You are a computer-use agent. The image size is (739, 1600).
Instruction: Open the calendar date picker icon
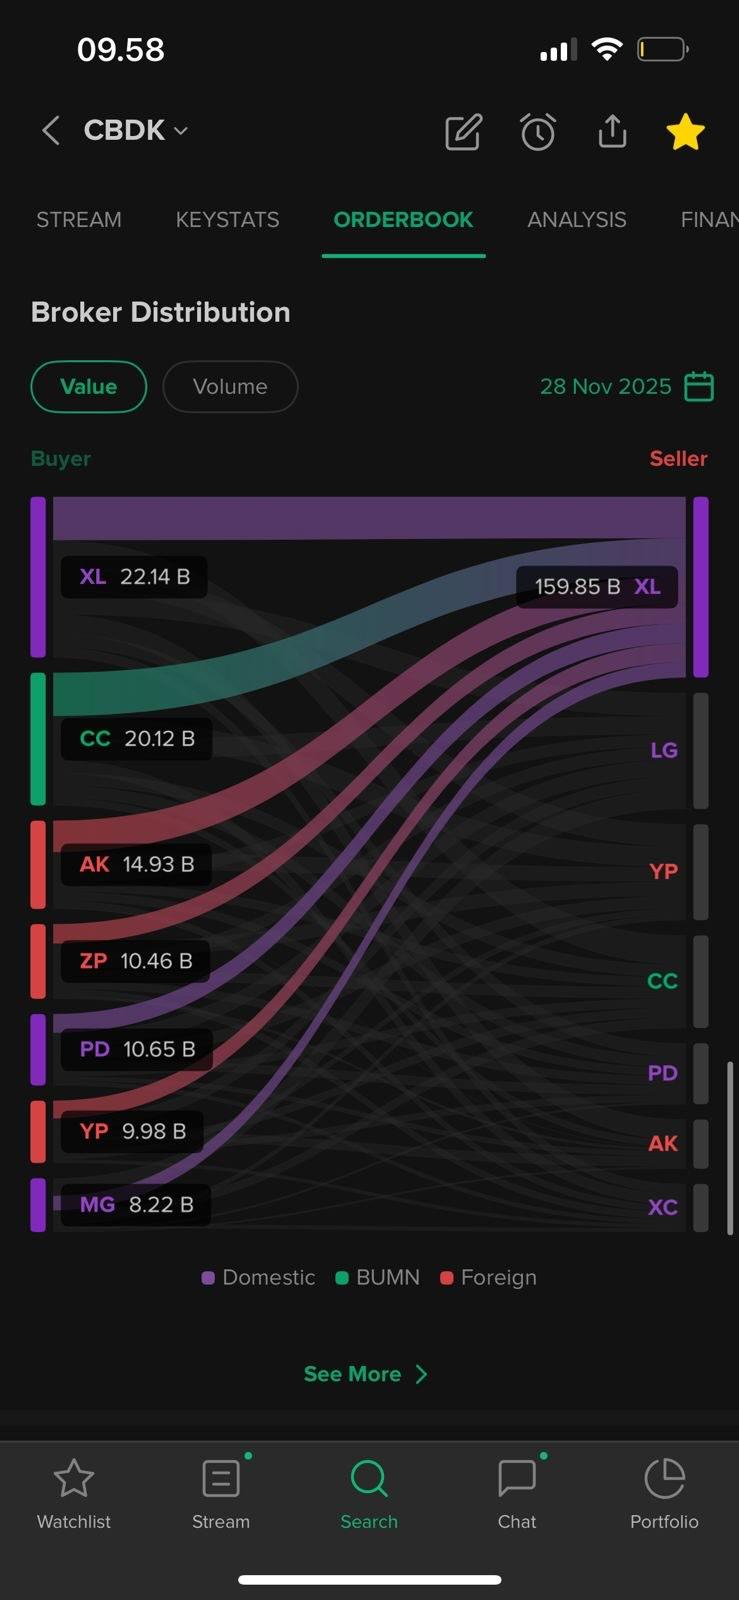click(699, 386)
